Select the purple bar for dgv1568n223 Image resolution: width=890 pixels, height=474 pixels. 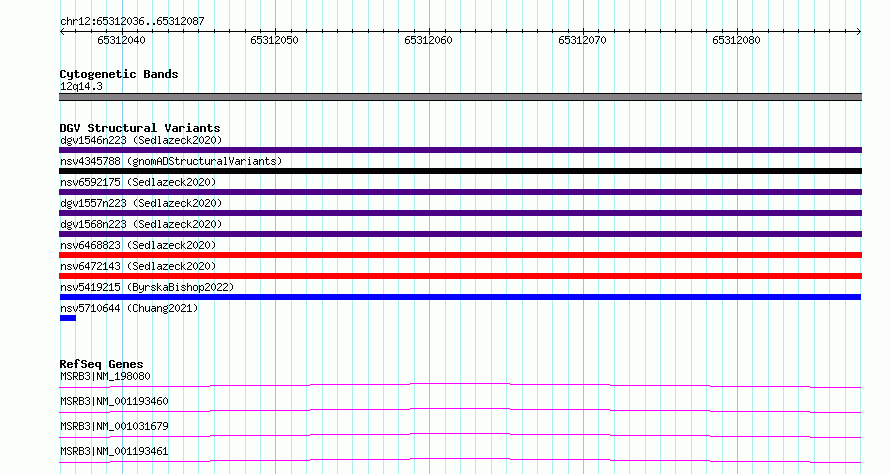click(460, 234)
